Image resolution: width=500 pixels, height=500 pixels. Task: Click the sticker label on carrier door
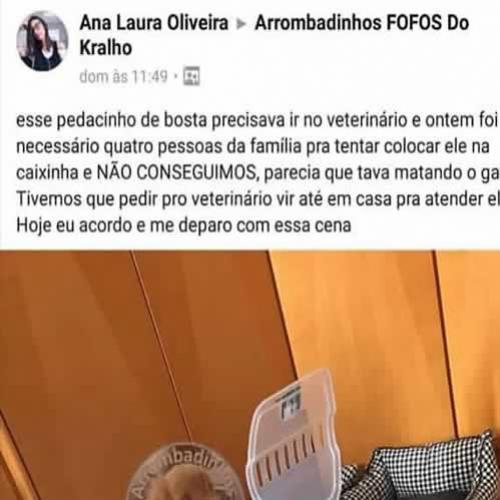point(290,403)
